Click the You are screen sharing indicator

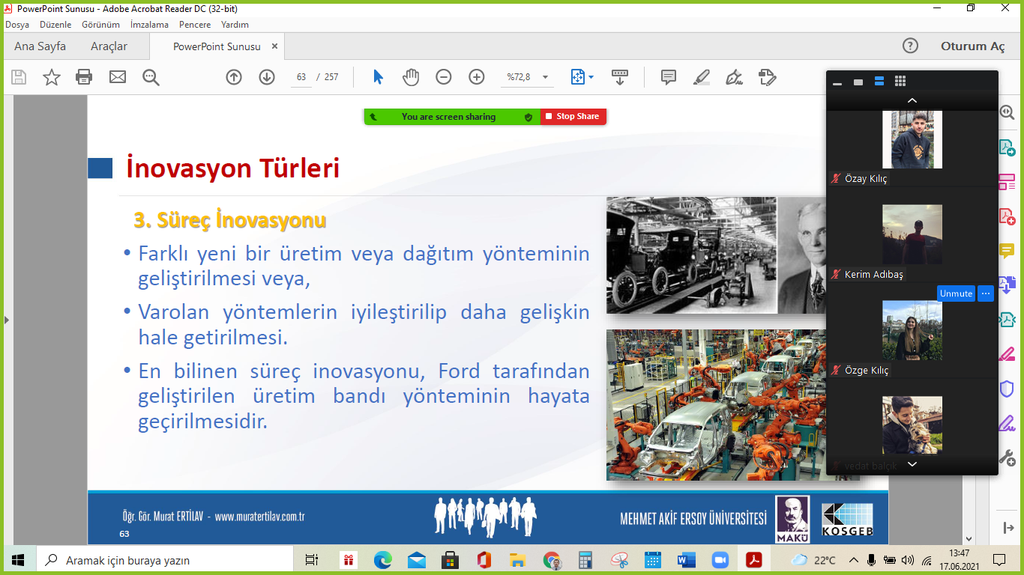[x=448, y=116]
